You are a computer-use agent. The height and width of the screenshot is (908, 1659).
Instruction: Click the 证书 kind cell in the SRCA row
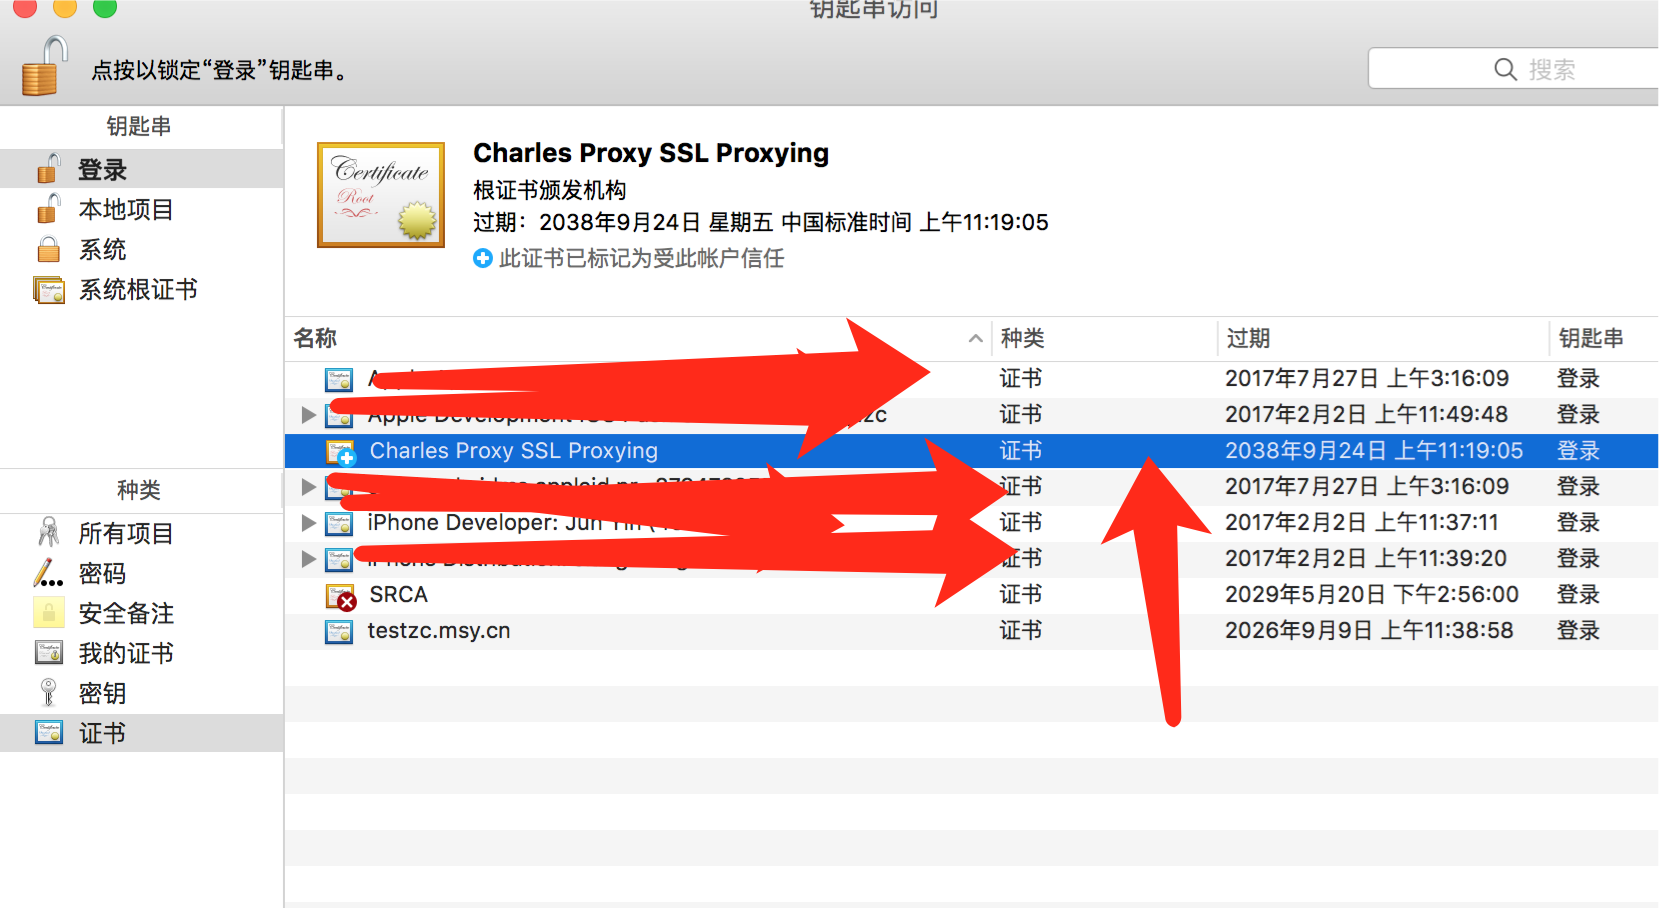click(x=1021, y=594)
